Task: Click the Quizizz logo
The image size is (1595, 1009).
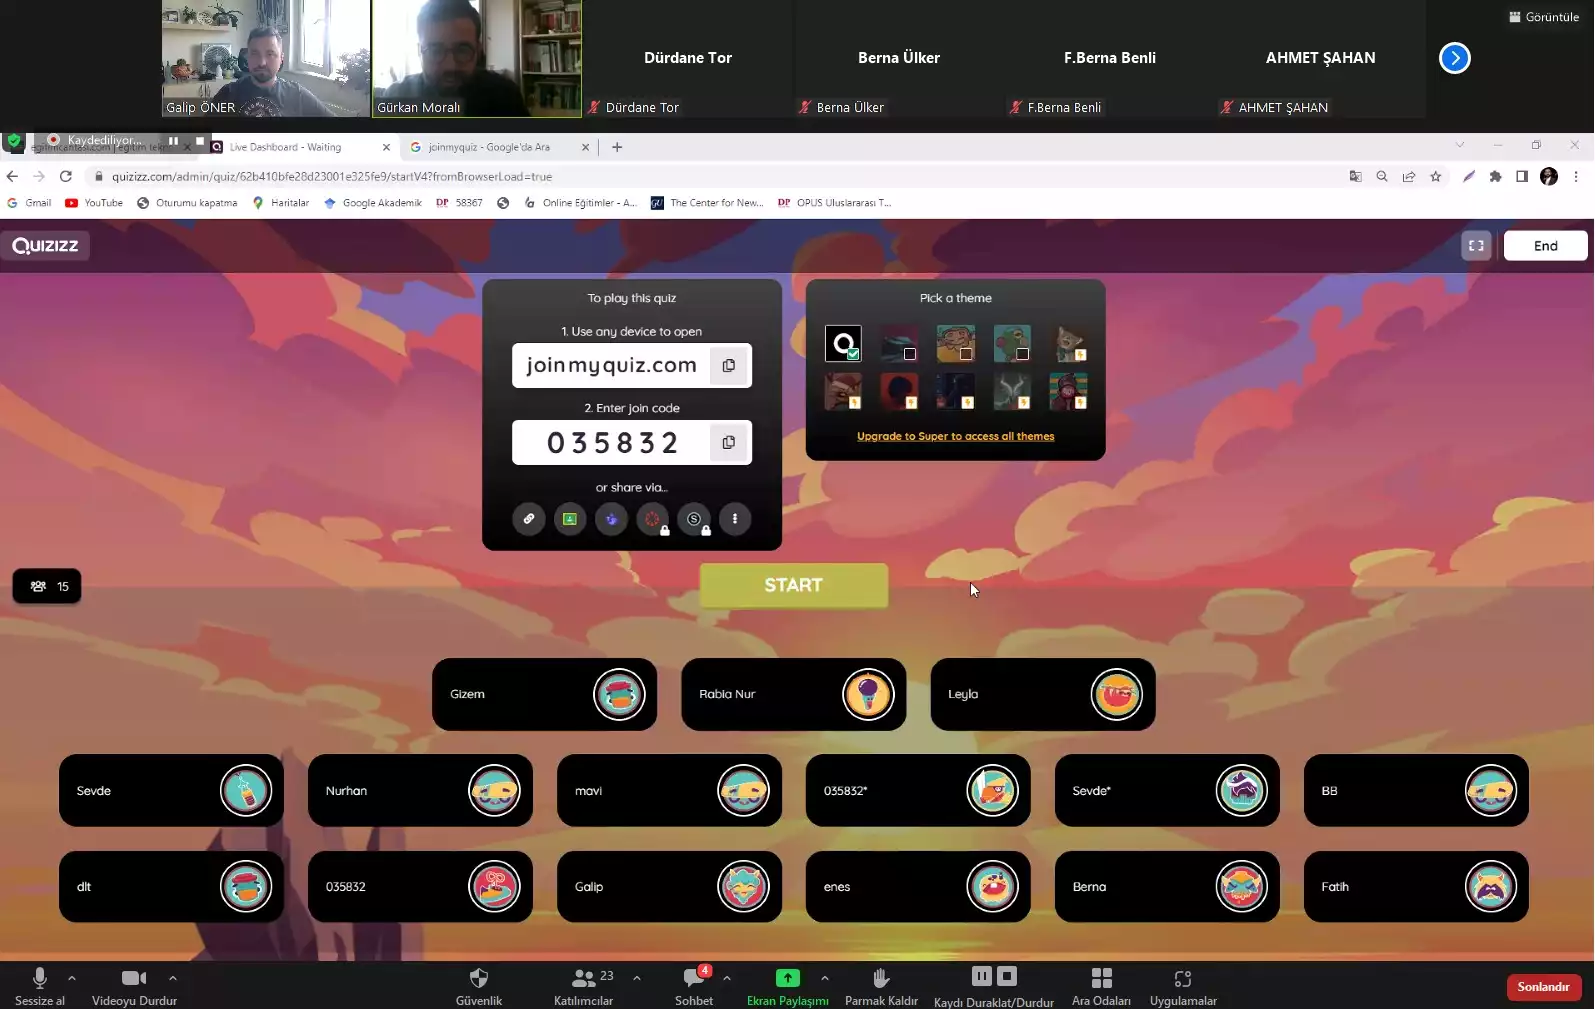Action: coord(45,246)
